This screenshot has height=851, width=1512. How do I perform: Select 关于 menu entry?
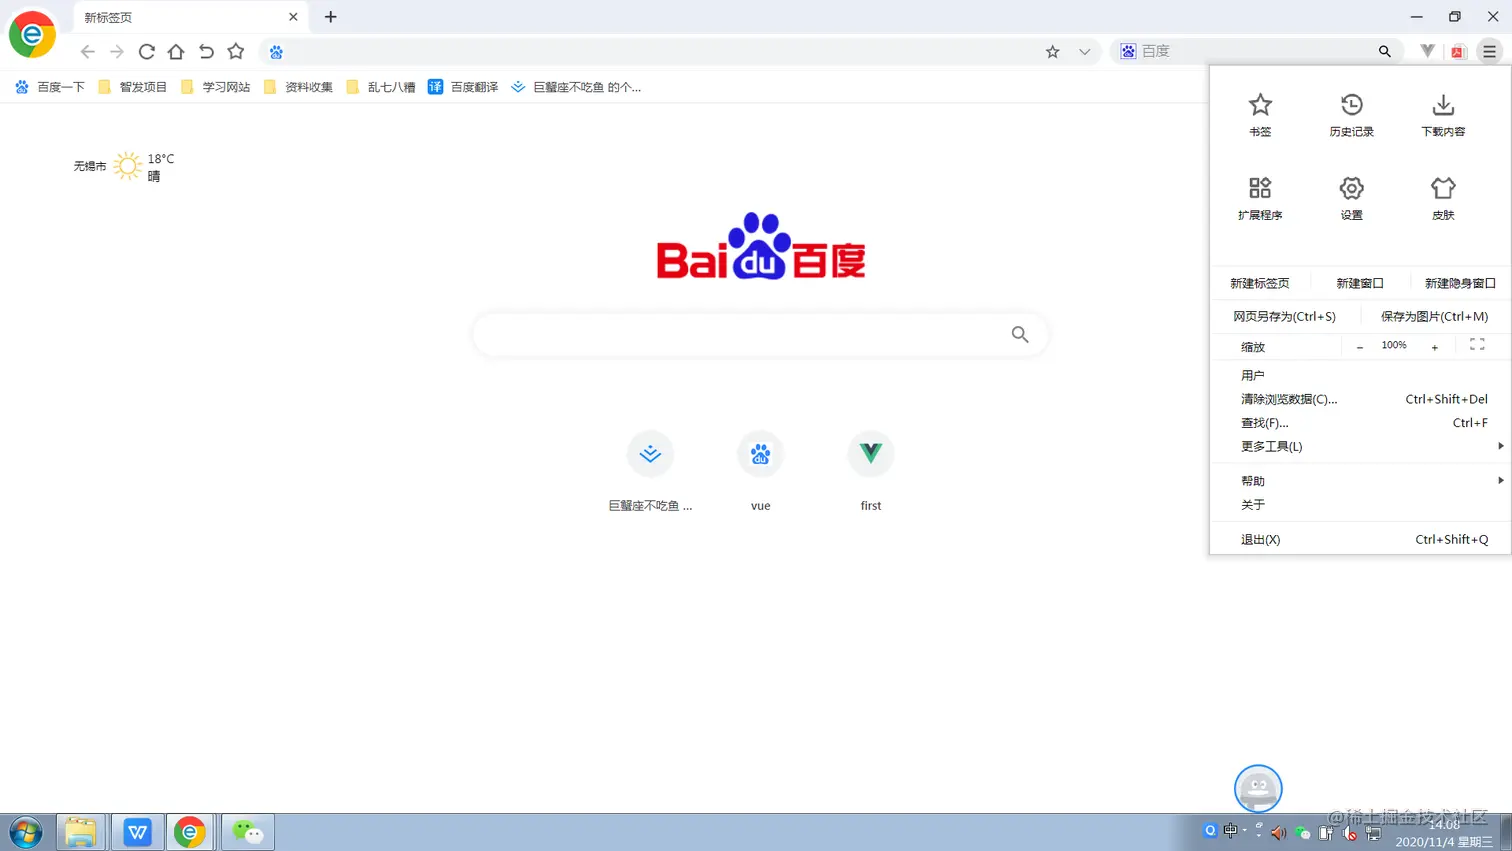coord(1360,505)
